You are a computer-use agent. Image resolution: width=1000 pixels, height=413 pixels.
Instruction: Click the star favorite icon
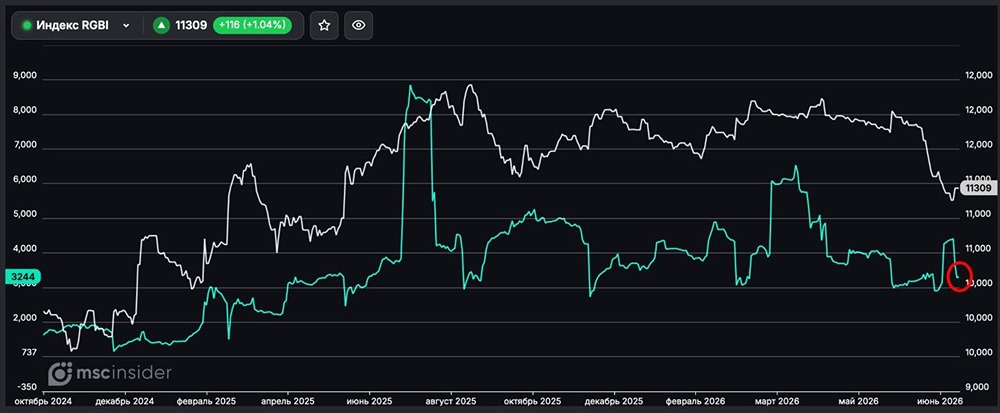tap(325, 25)
